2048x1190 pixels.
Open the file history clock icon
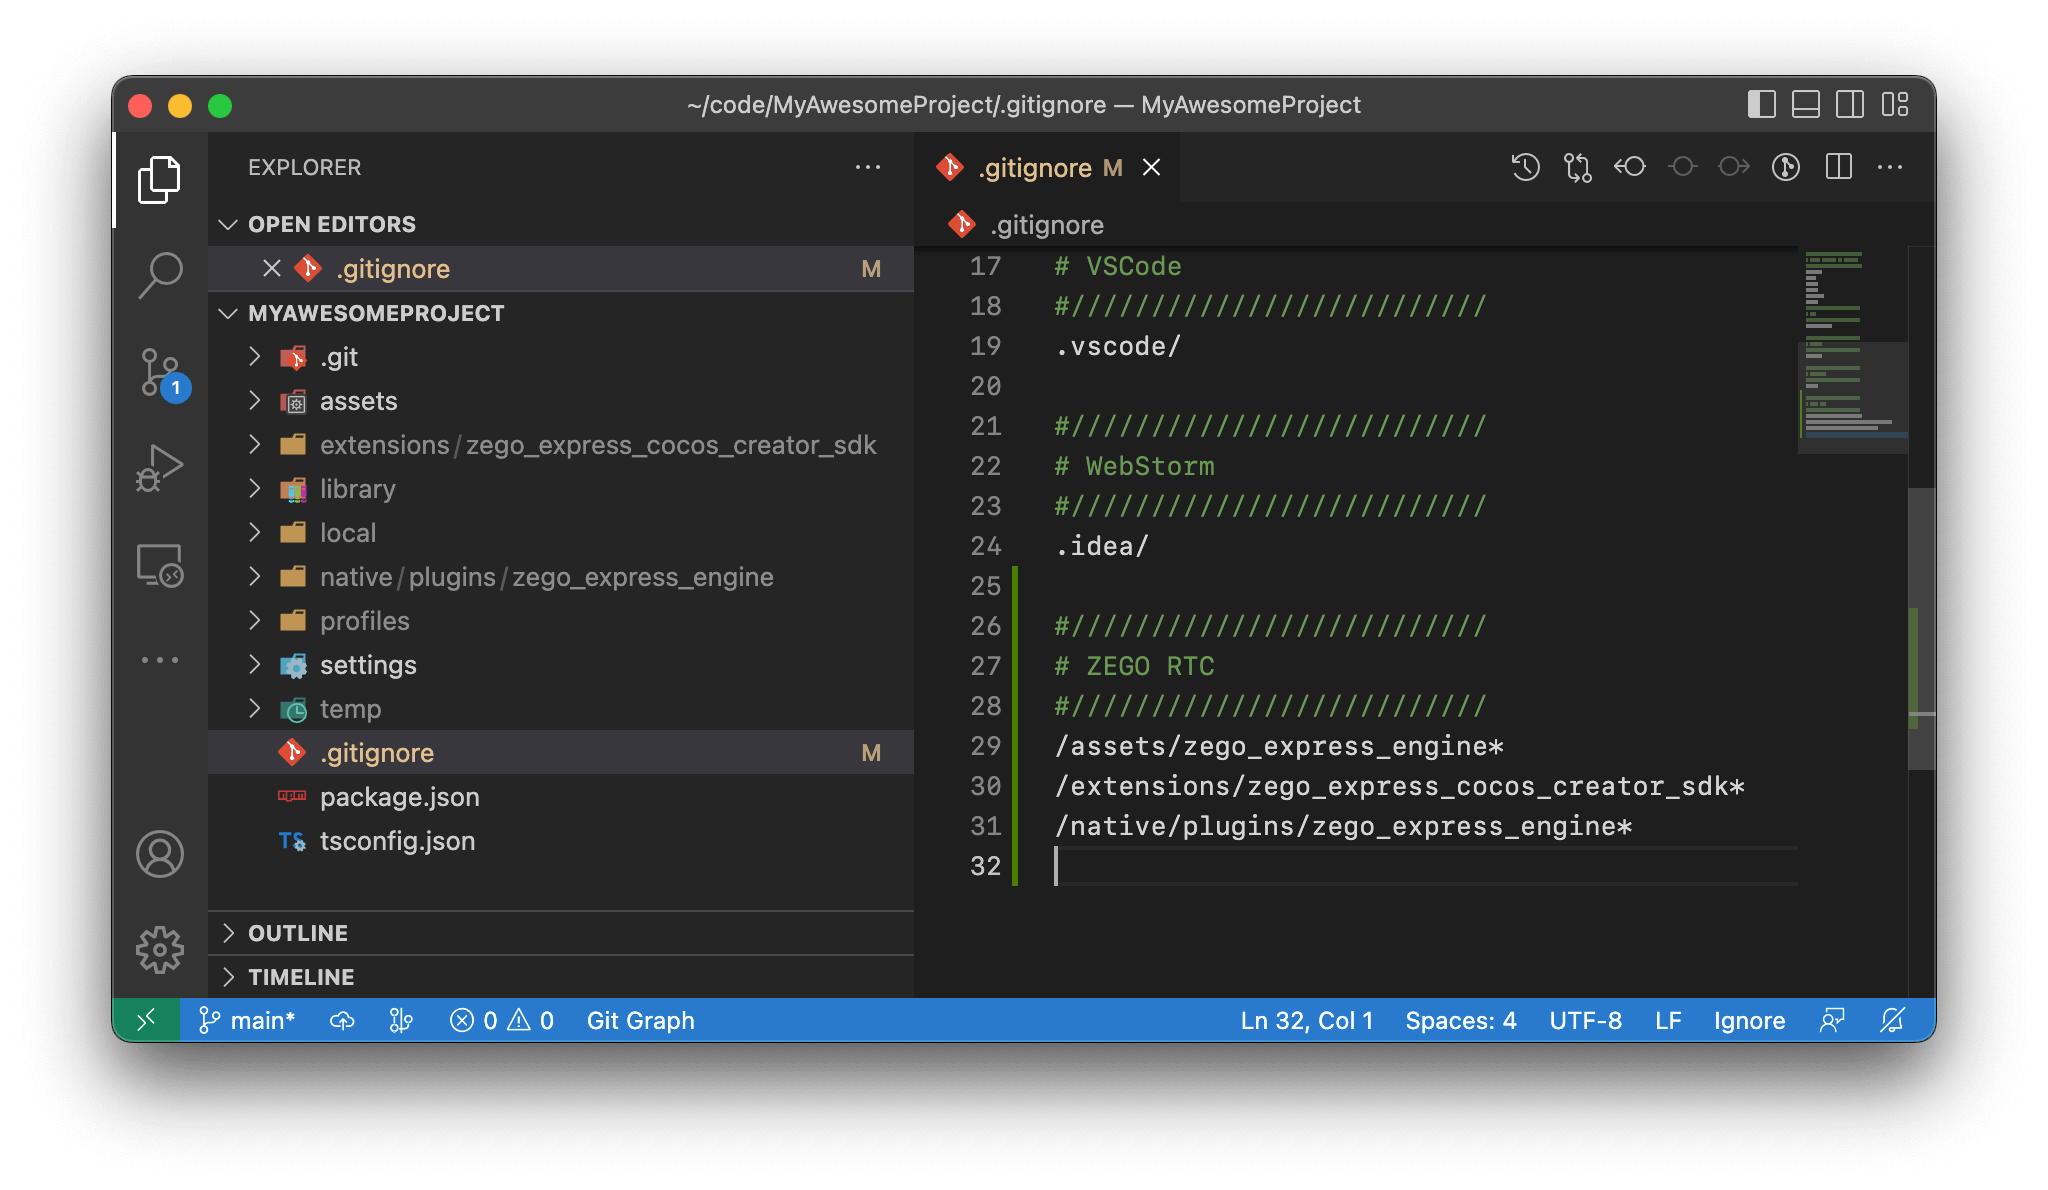click(1525, 167)
